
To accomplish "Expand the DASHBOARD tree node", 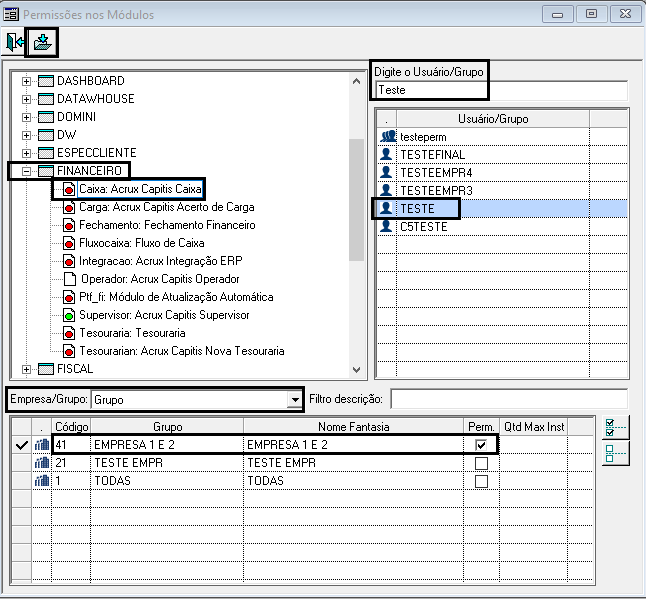I will point(26,81).
